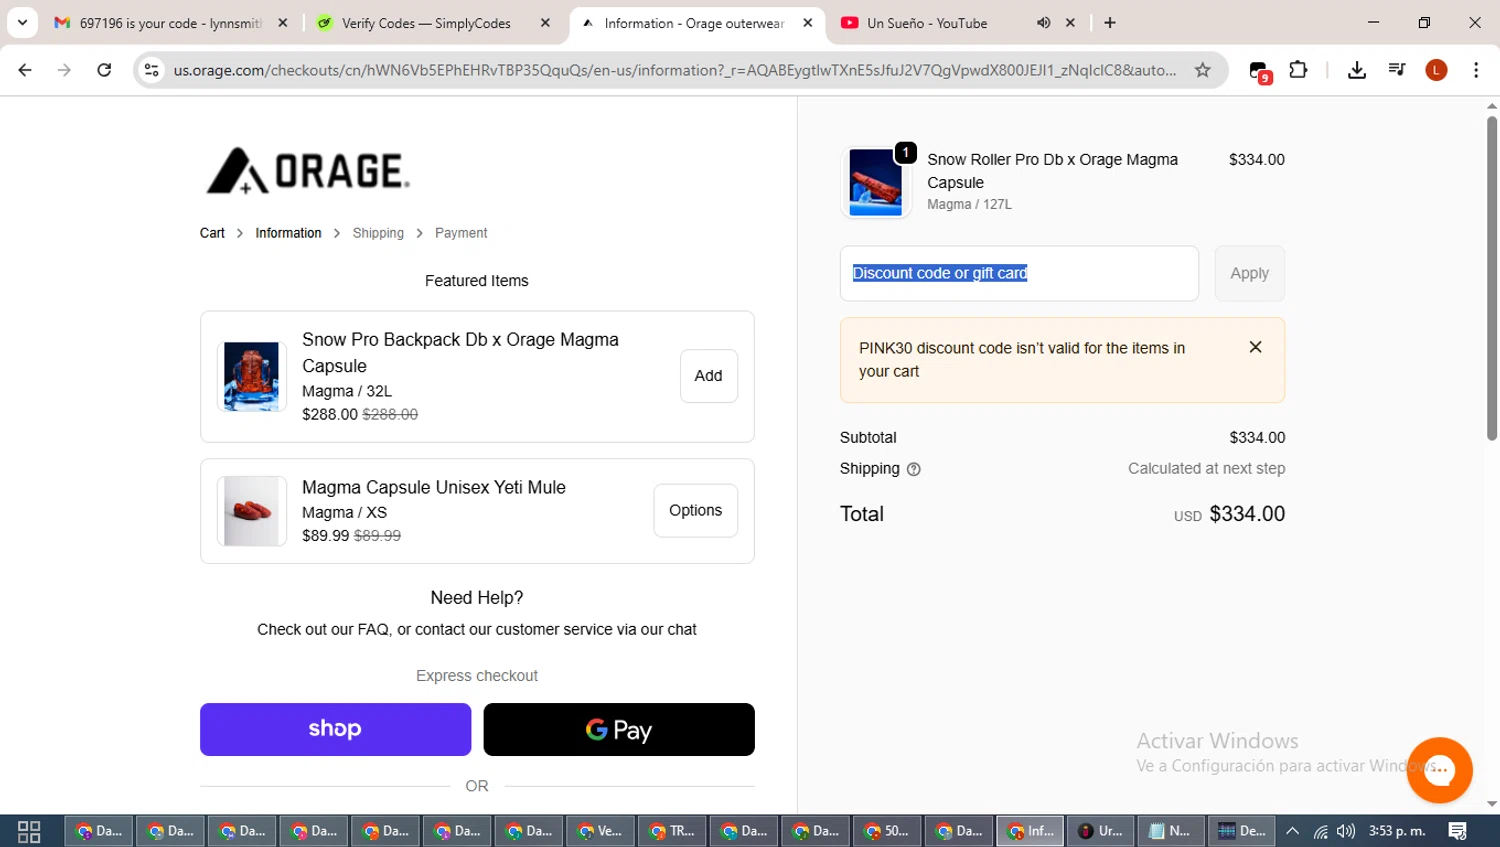Select Payment breadcrumb step

461,233
